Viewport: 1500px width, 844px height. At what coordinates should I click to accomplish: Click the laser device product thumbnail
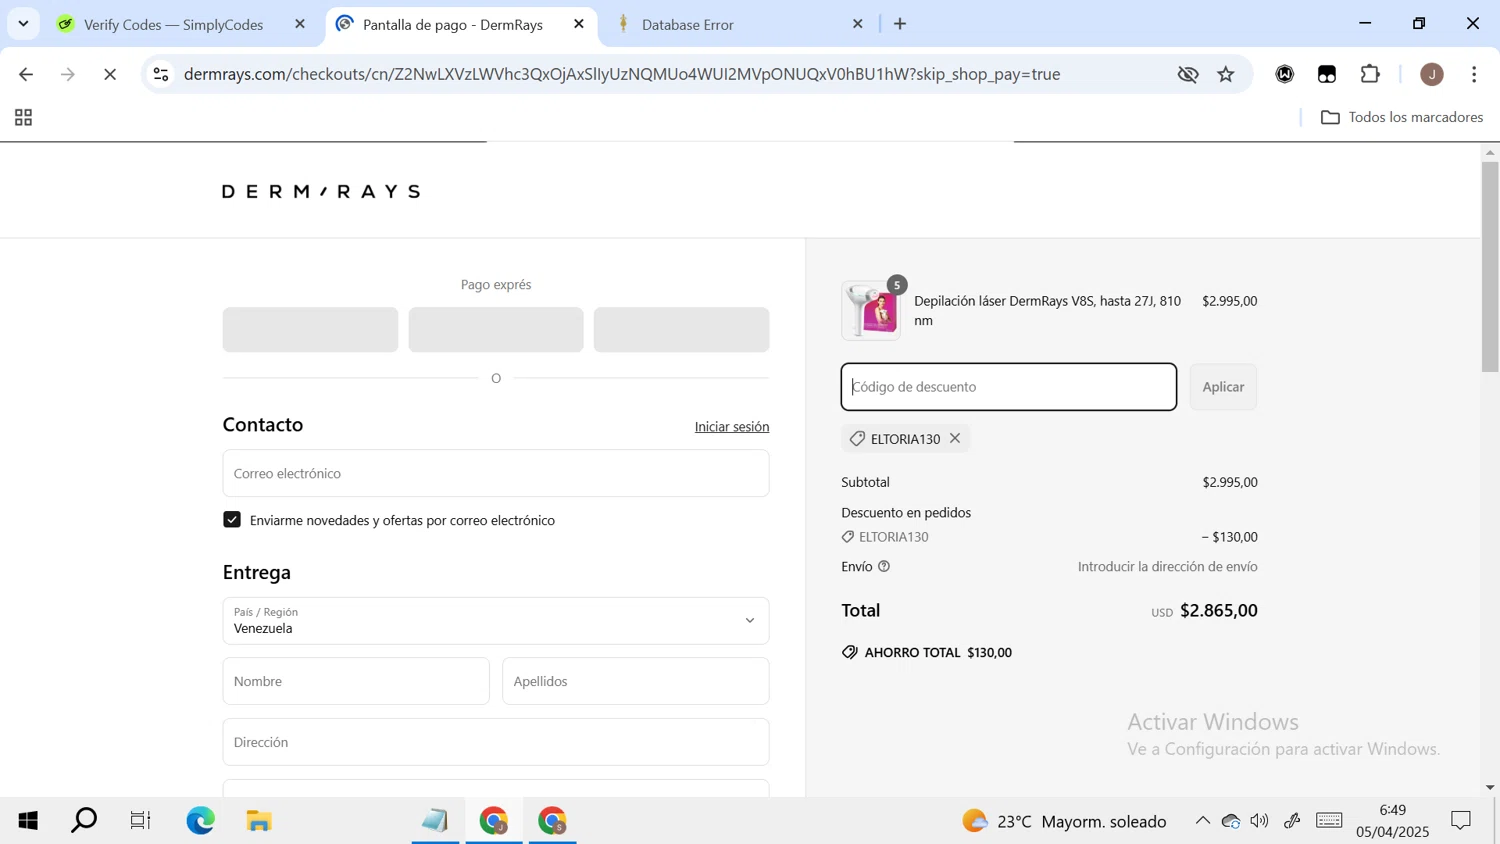pyautogui.click(x=871, y=311)
